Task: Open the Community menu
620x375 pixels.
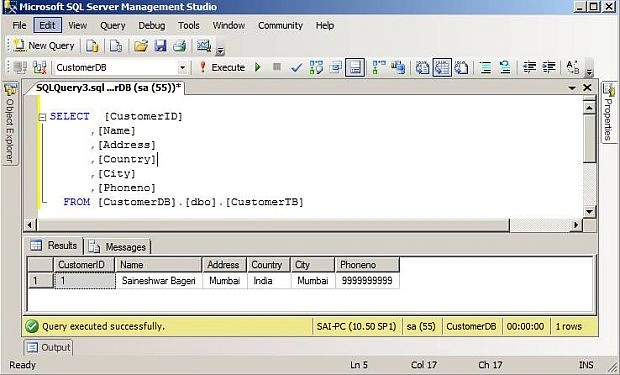Action: pos(280,26)
